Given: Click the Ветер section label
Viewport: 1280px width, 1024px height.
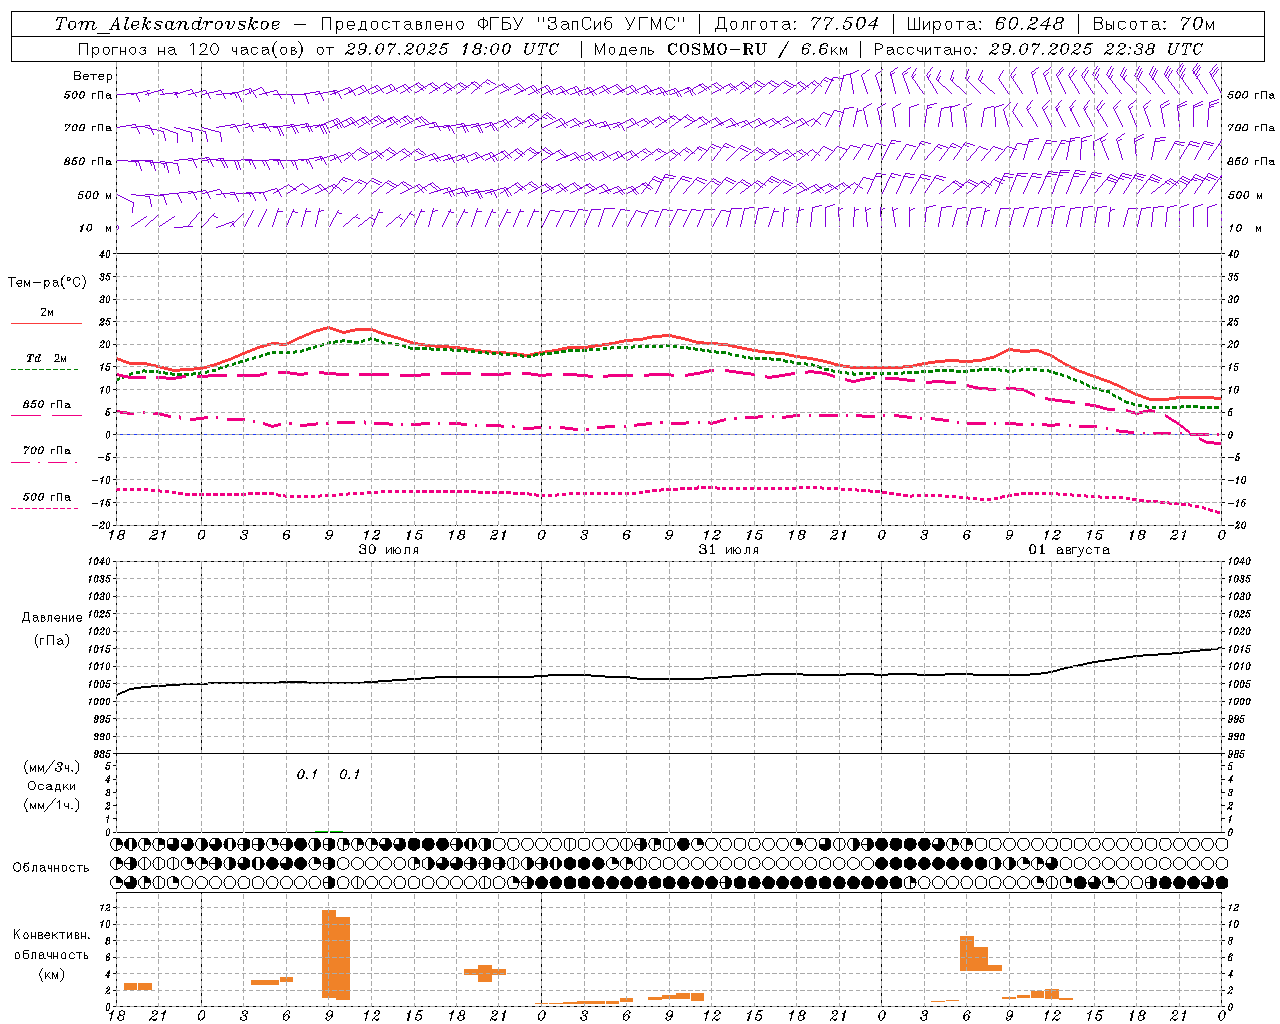Looking at the screenshot, I should click(x=93, y=76).
